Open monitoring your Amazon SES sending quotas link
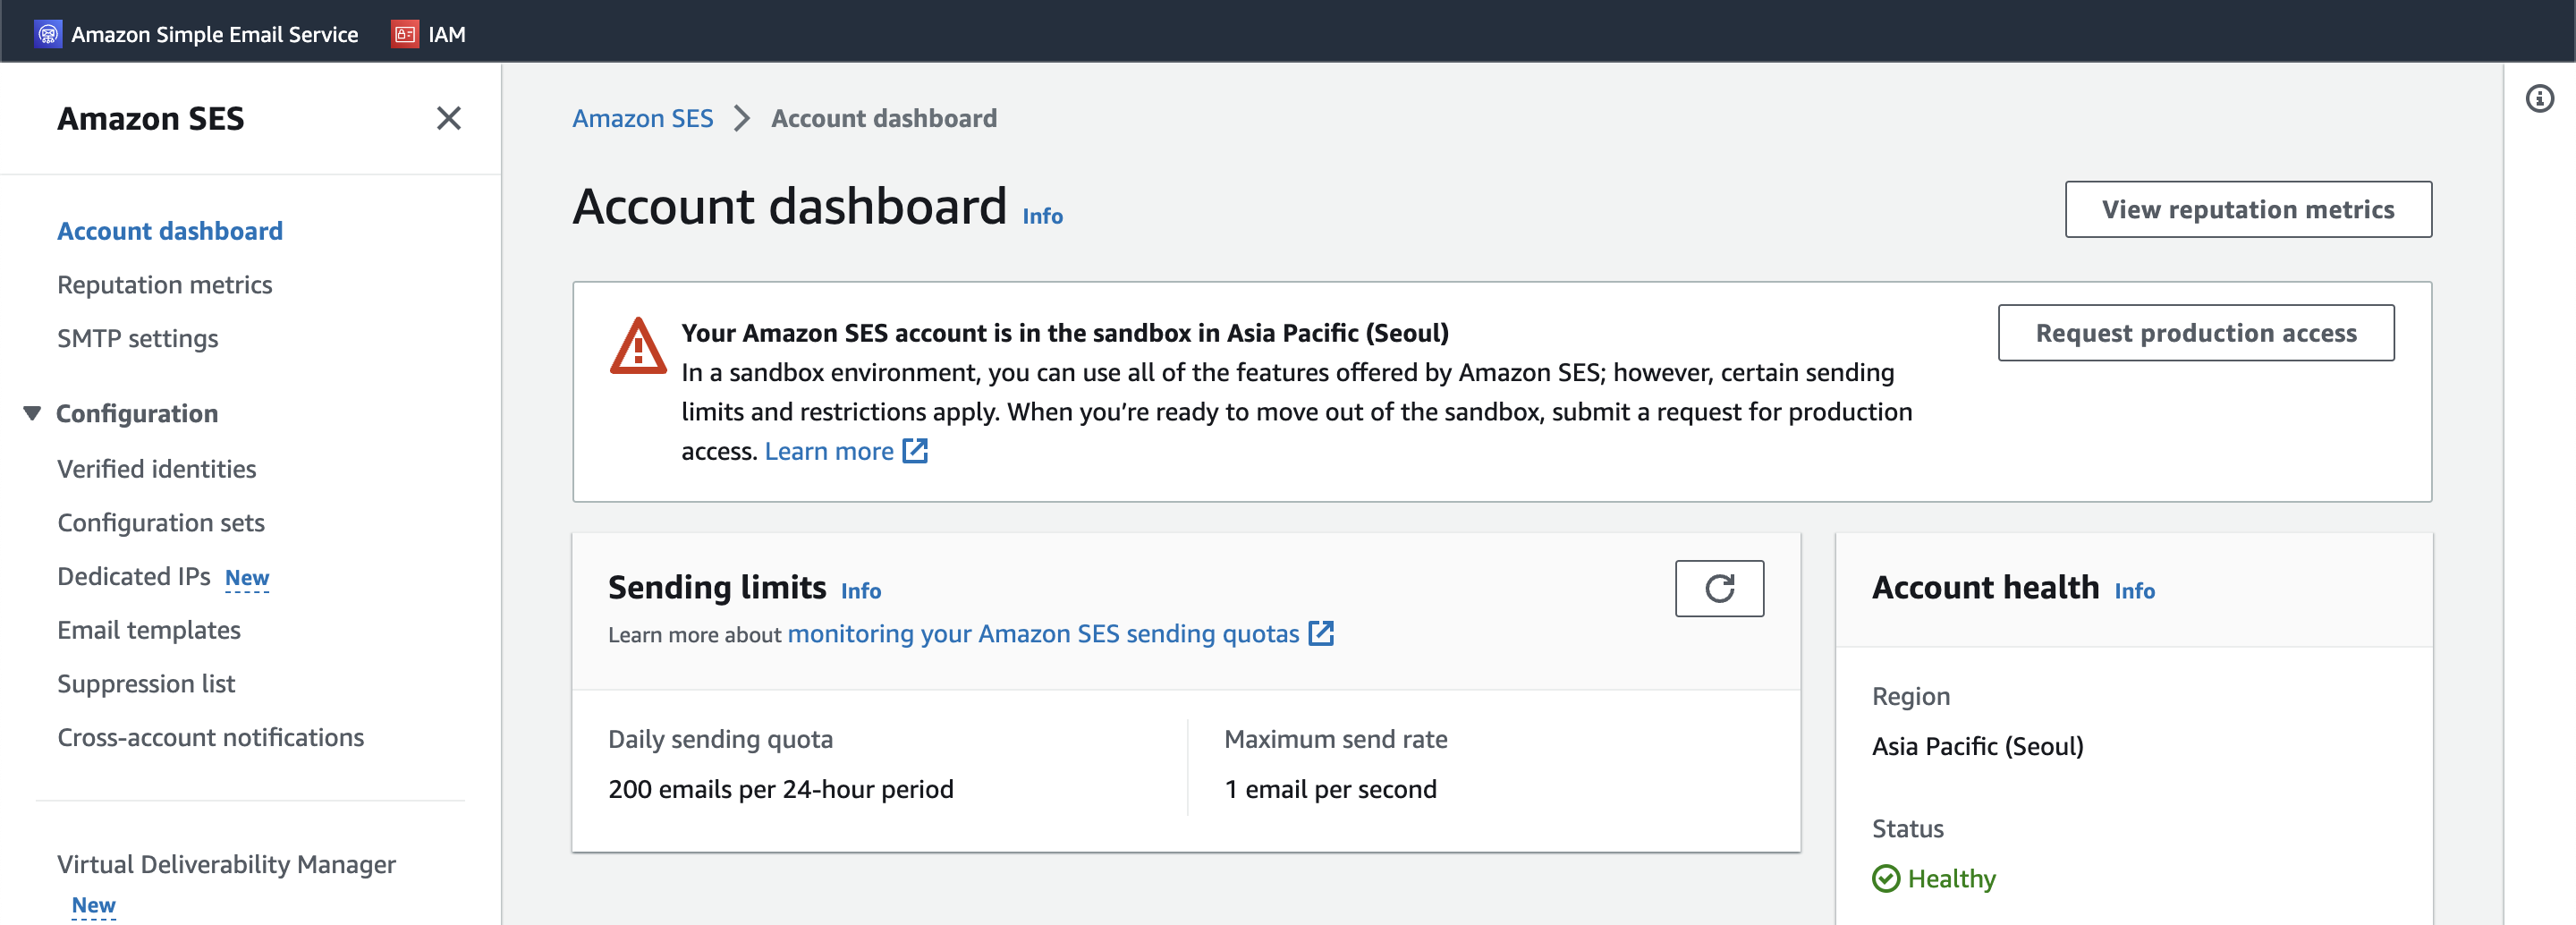2576x925 pixels. [x=1043, y=633]
